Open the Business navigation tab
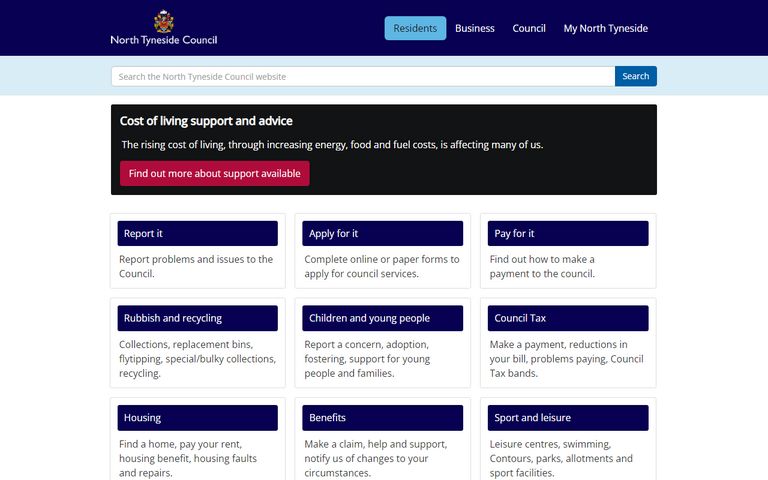The width and height of the screenshot is (768, 480). [x=475, y=28]
